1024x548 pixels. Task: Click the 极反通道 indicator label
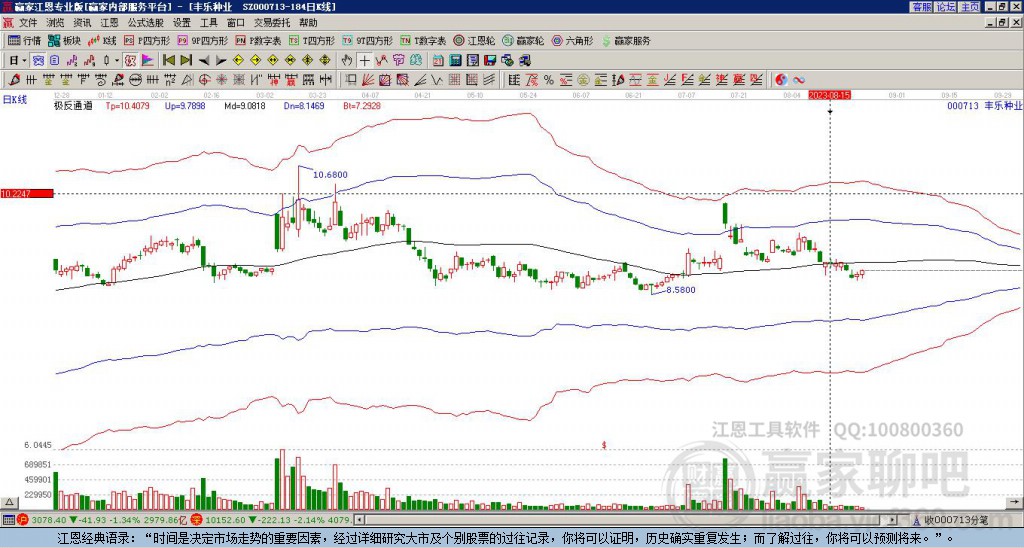pos(72,105)
